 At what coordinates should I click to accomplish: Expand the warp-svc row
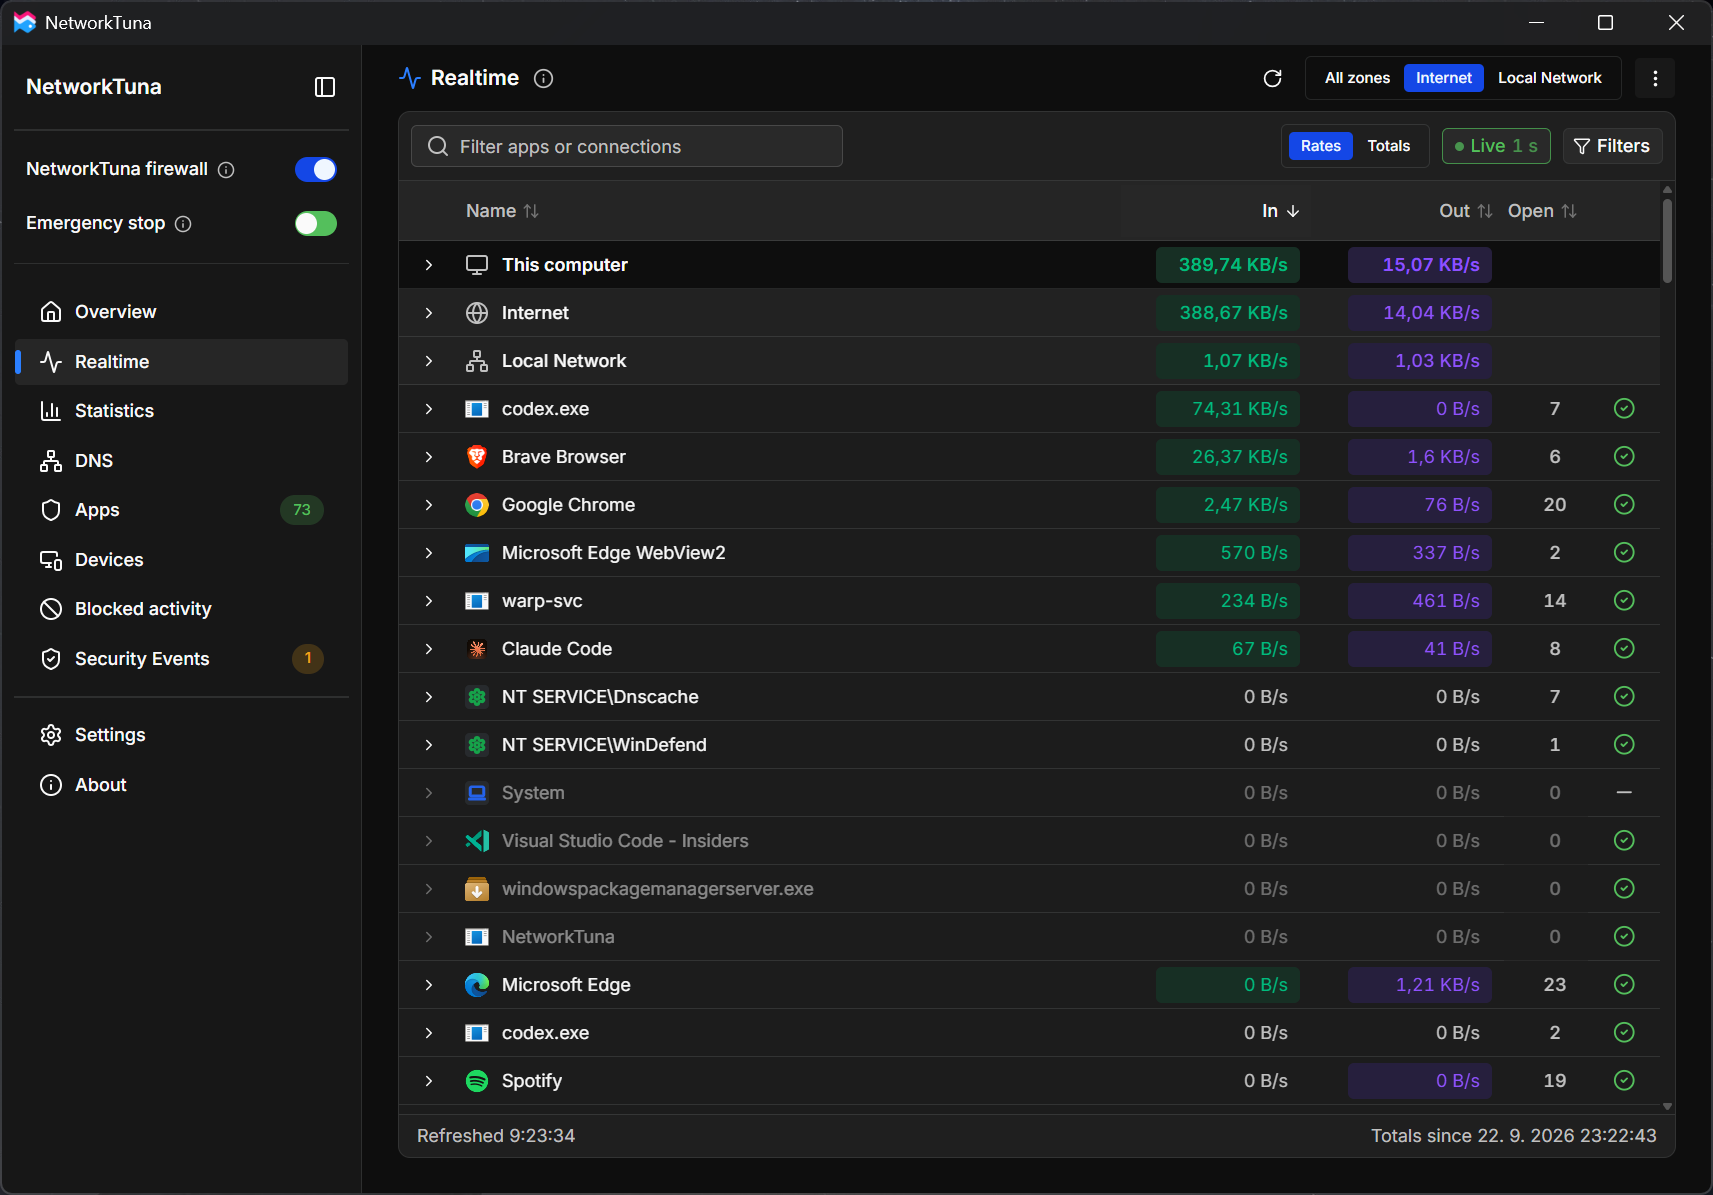coord(429,601)
